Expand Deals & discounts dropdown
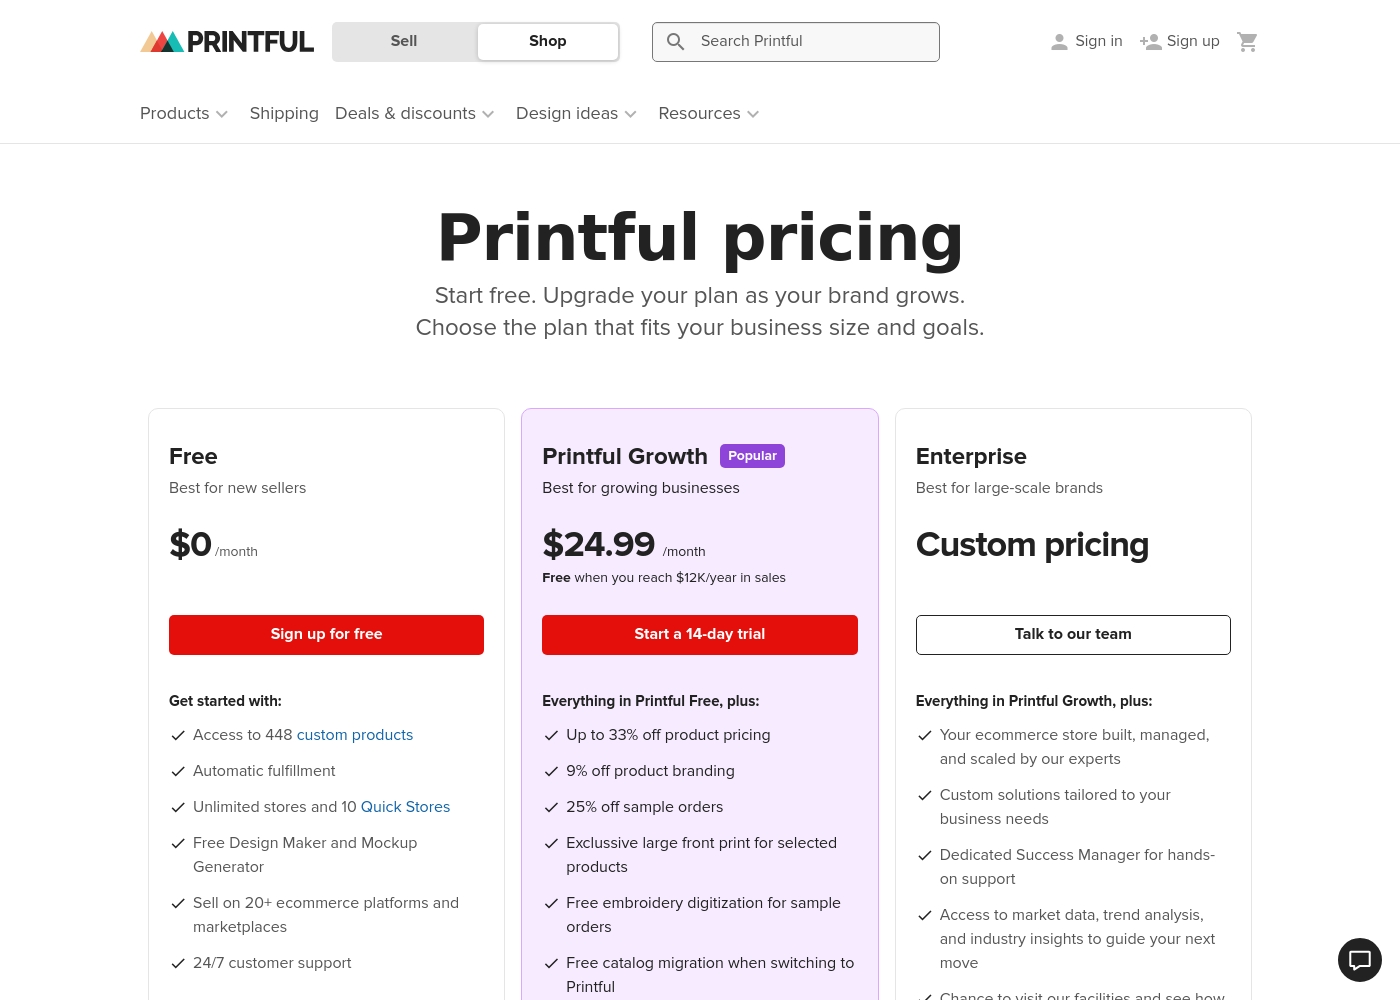This screenshot has height=1000, width=1400. (415, 114)
